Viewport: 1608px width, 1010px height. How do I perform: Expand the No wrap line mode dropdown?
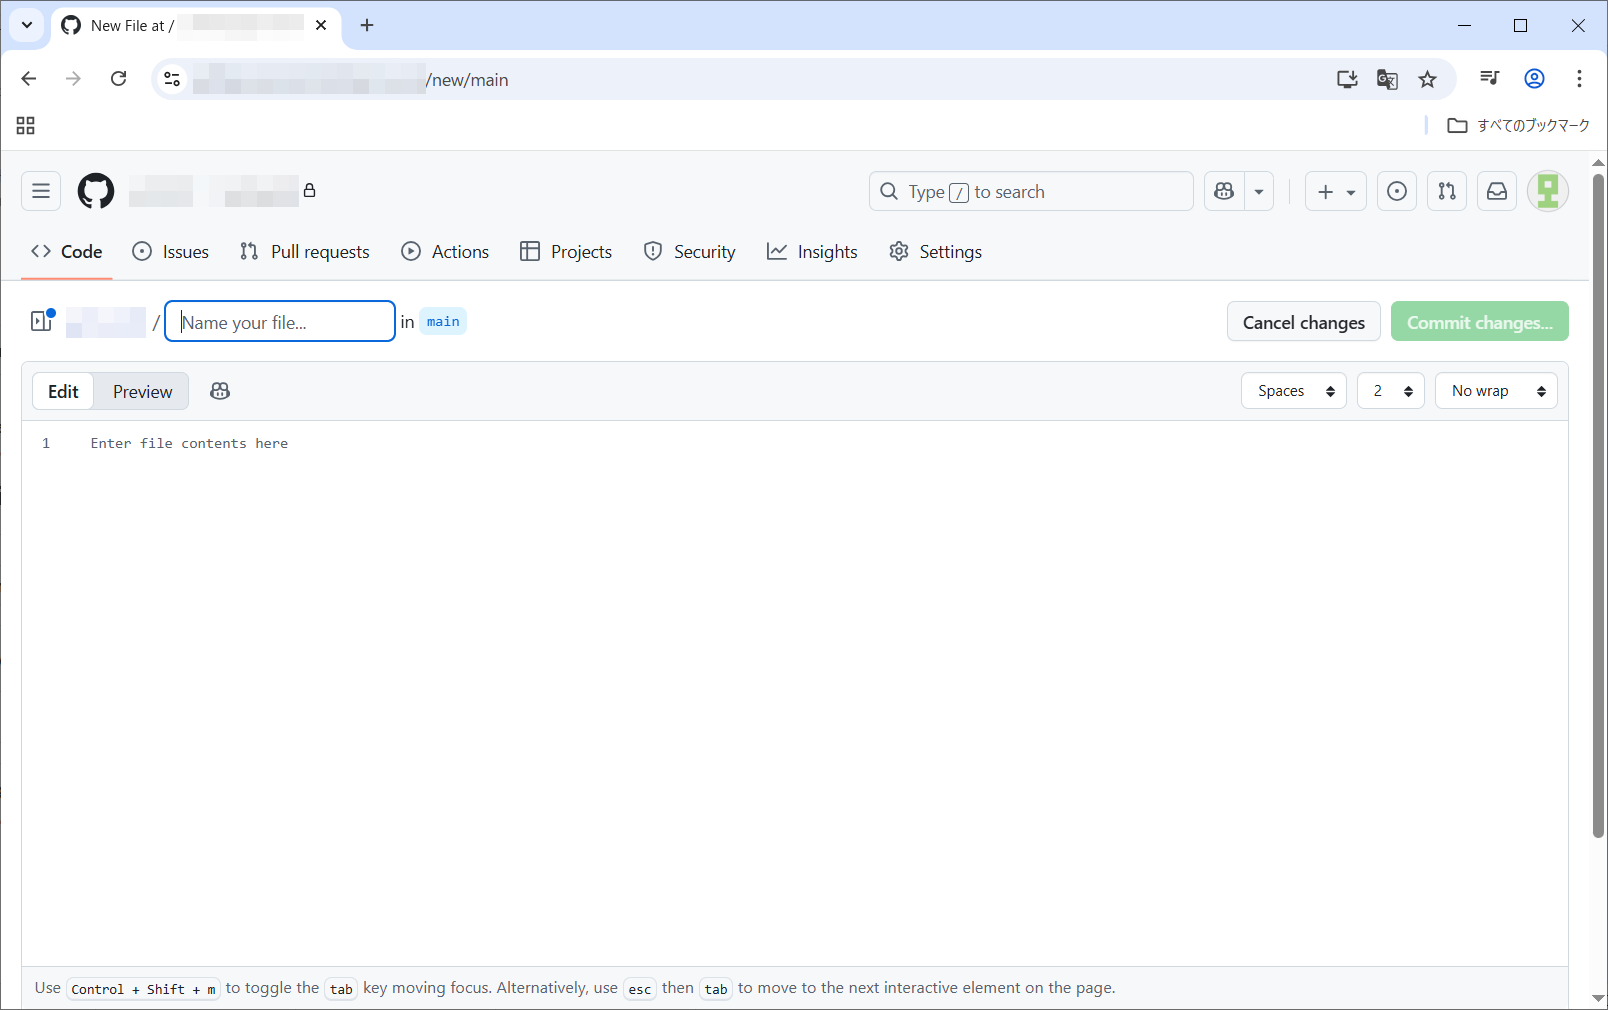click(1496, 391)
